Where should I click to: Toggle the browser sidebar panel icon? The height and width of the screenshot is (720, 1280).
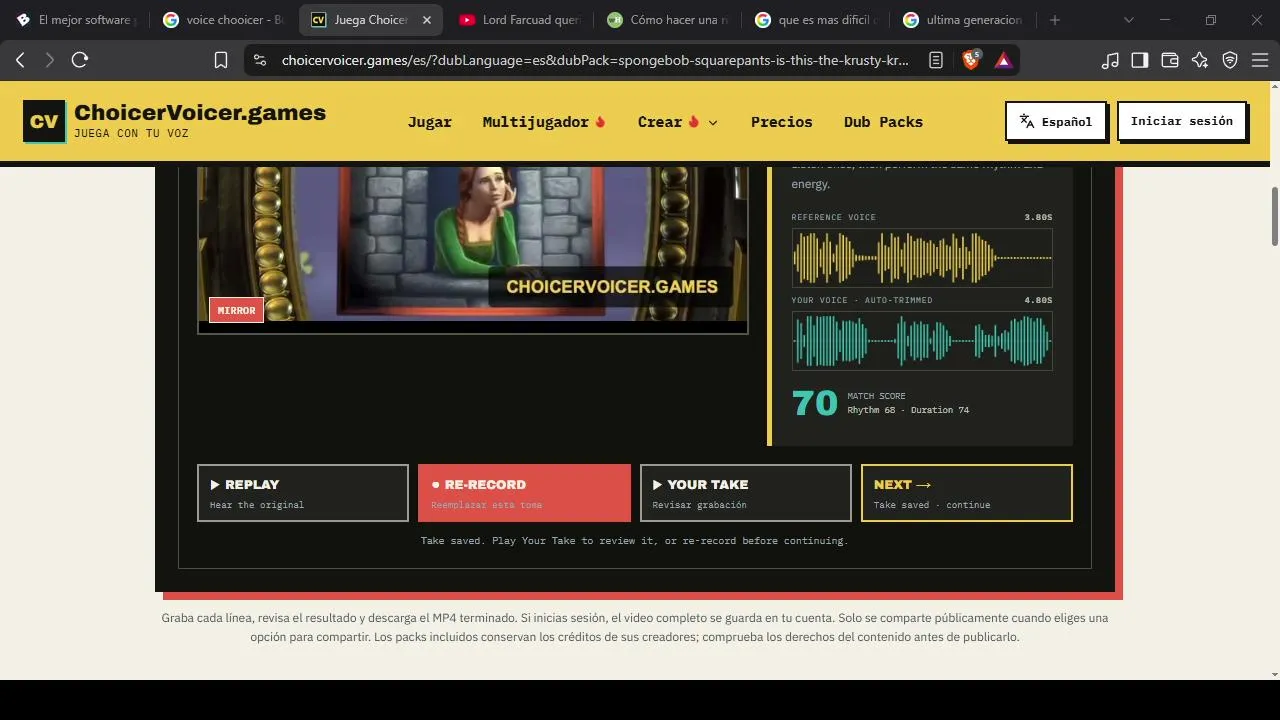click(1139, 60)
